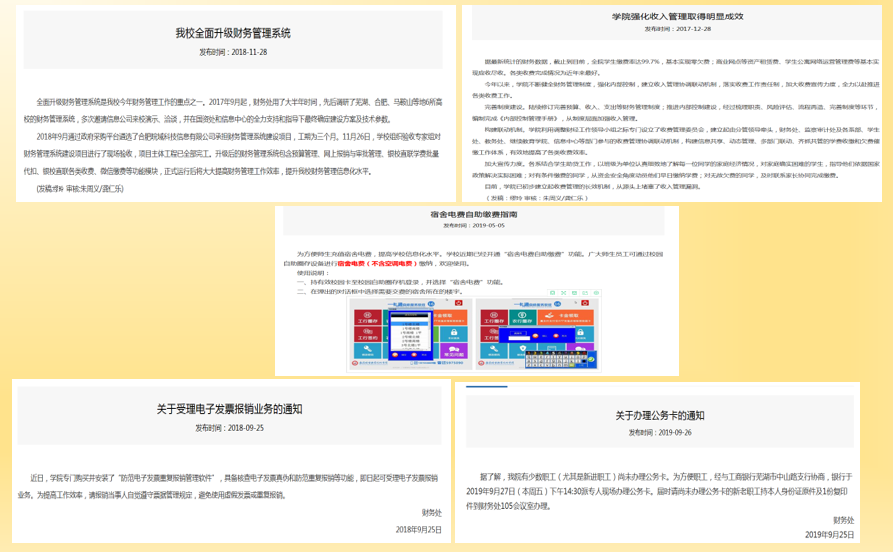Click red text 宿舍电费（不含空调电费）
This screenshot has width=893, height=552.
(377, 264)
